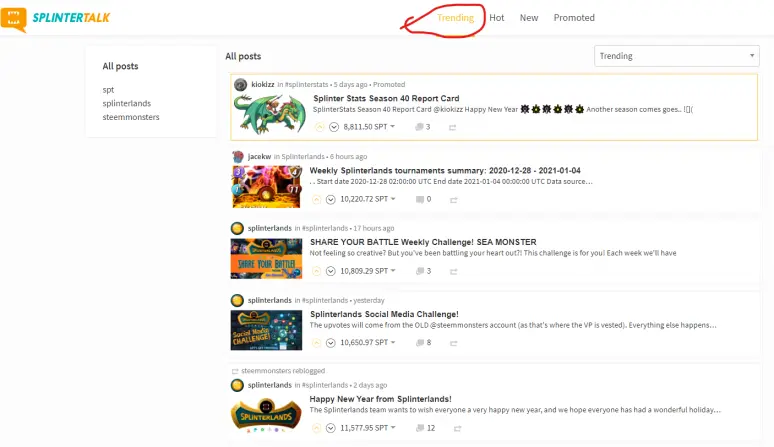Open the #splinterstats community tag link
This screenshot has height=447, width=774.
[x=306, y=84]
